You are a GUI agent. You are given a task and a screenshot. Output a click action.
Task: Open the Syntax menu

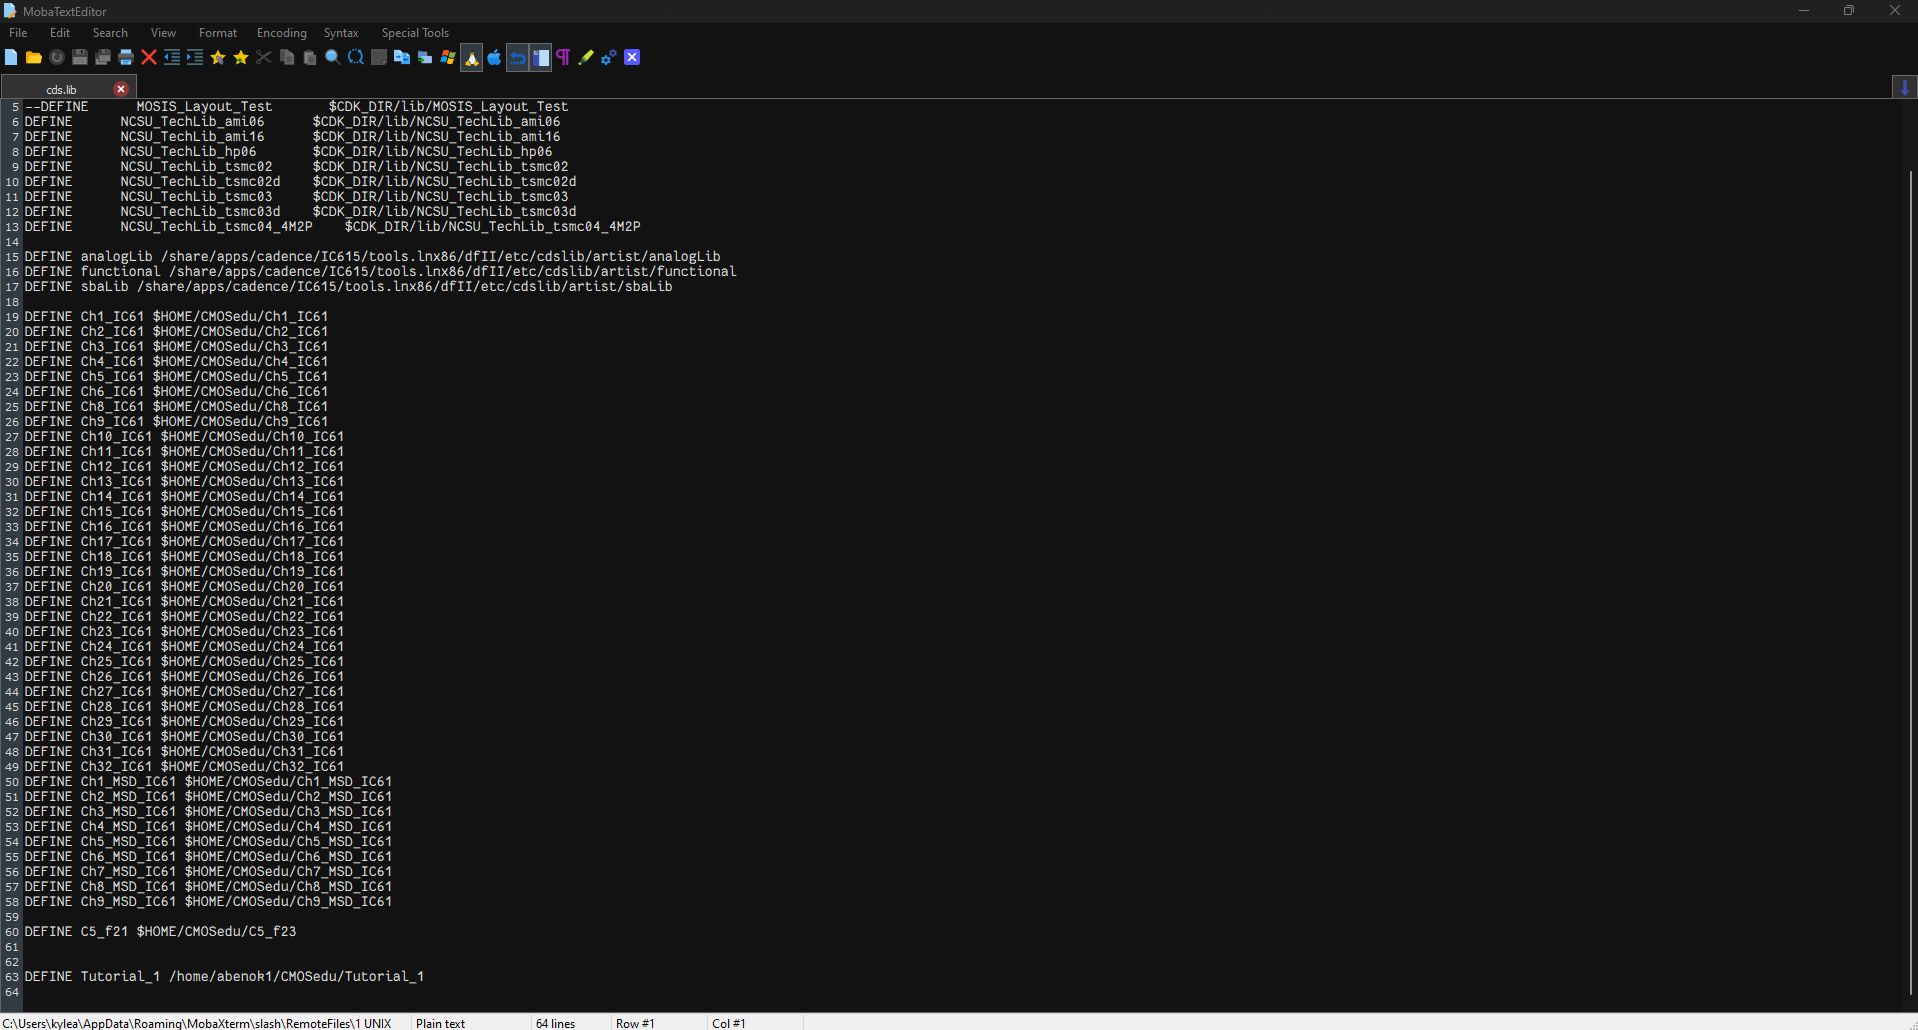341,33
